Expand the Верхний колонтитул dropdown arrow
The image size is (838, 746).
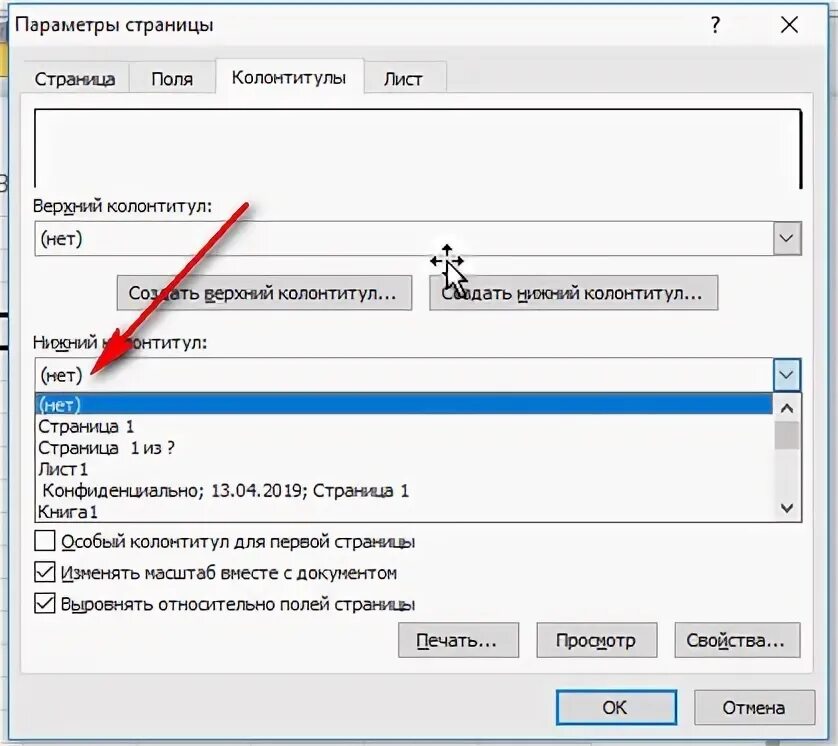(x=786, y=238)
